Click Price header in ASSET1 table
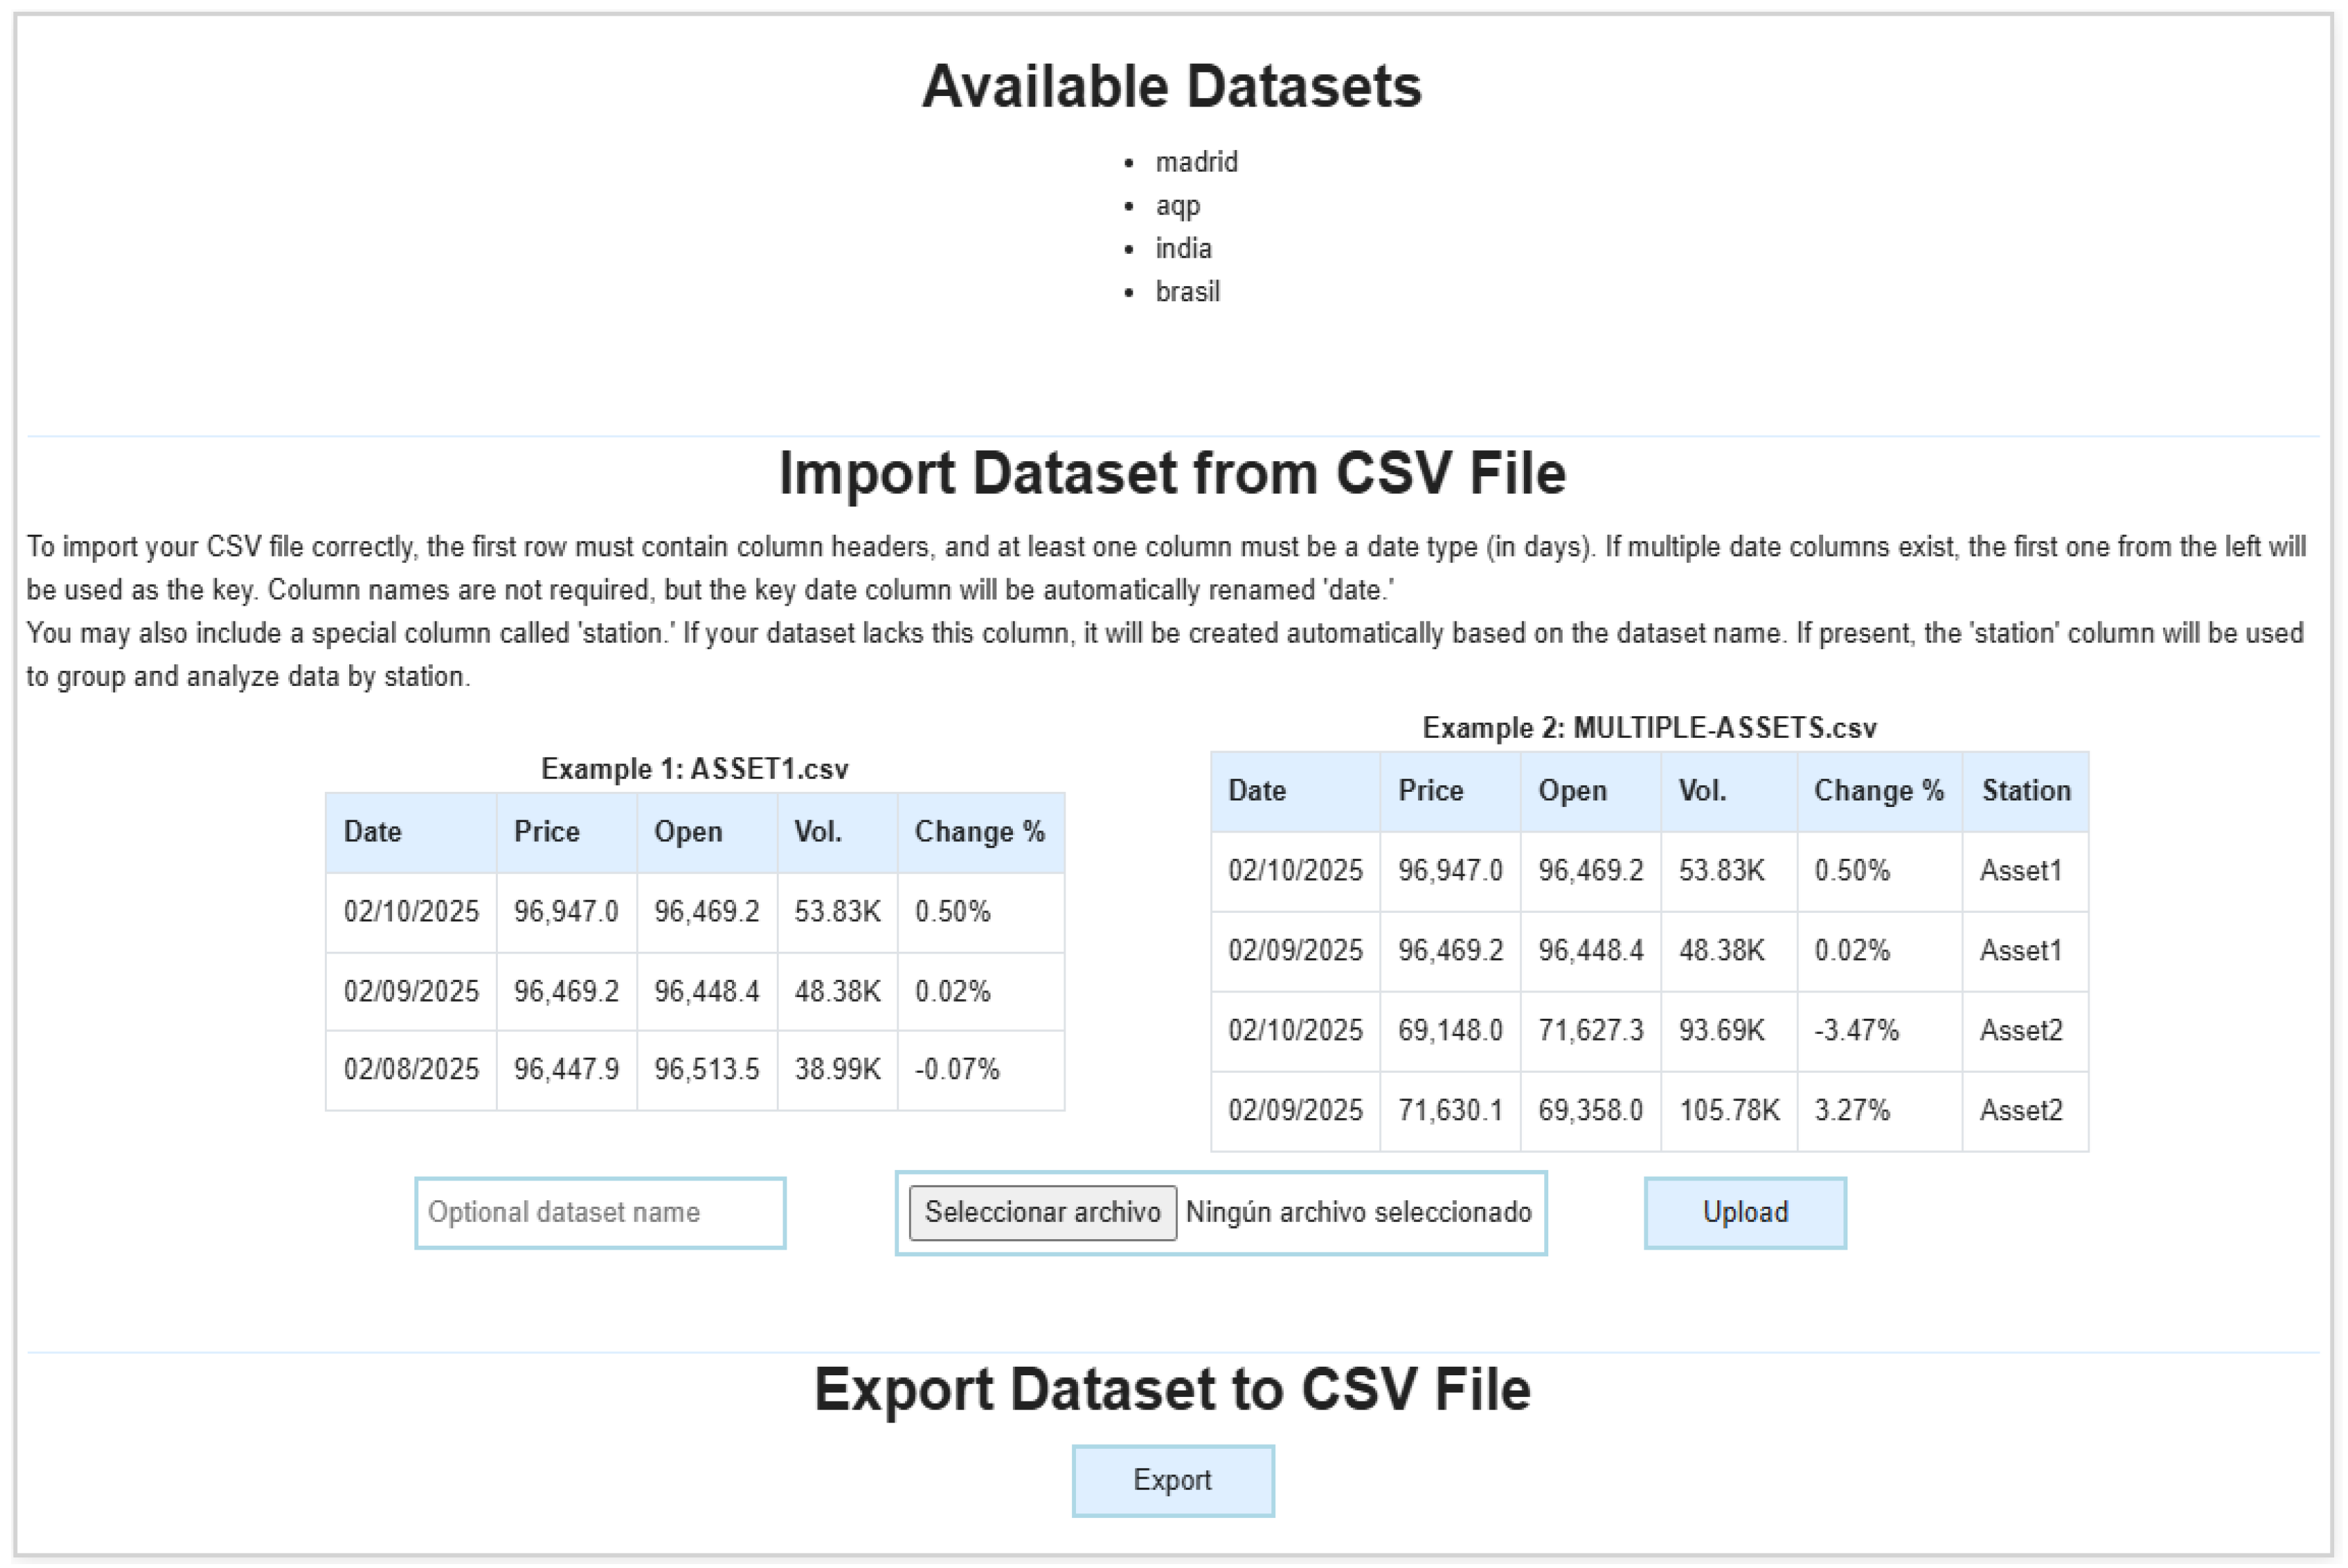Viewport: 2348px width, 1568px height. 566,832
